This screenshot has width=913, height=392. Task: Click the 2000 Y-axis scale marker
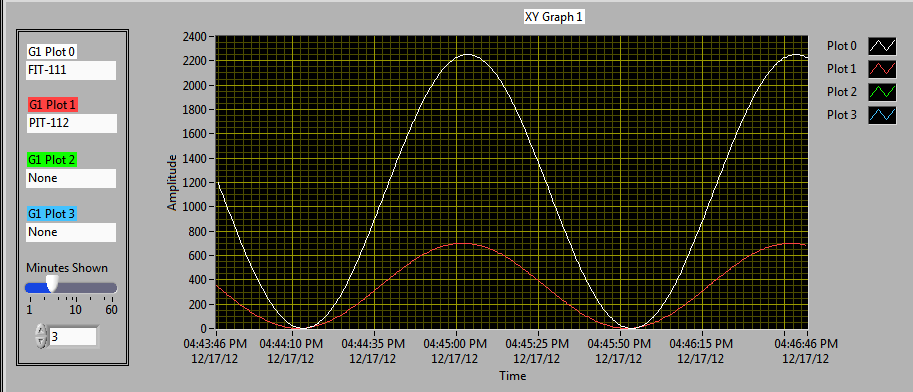click(194, 86)
